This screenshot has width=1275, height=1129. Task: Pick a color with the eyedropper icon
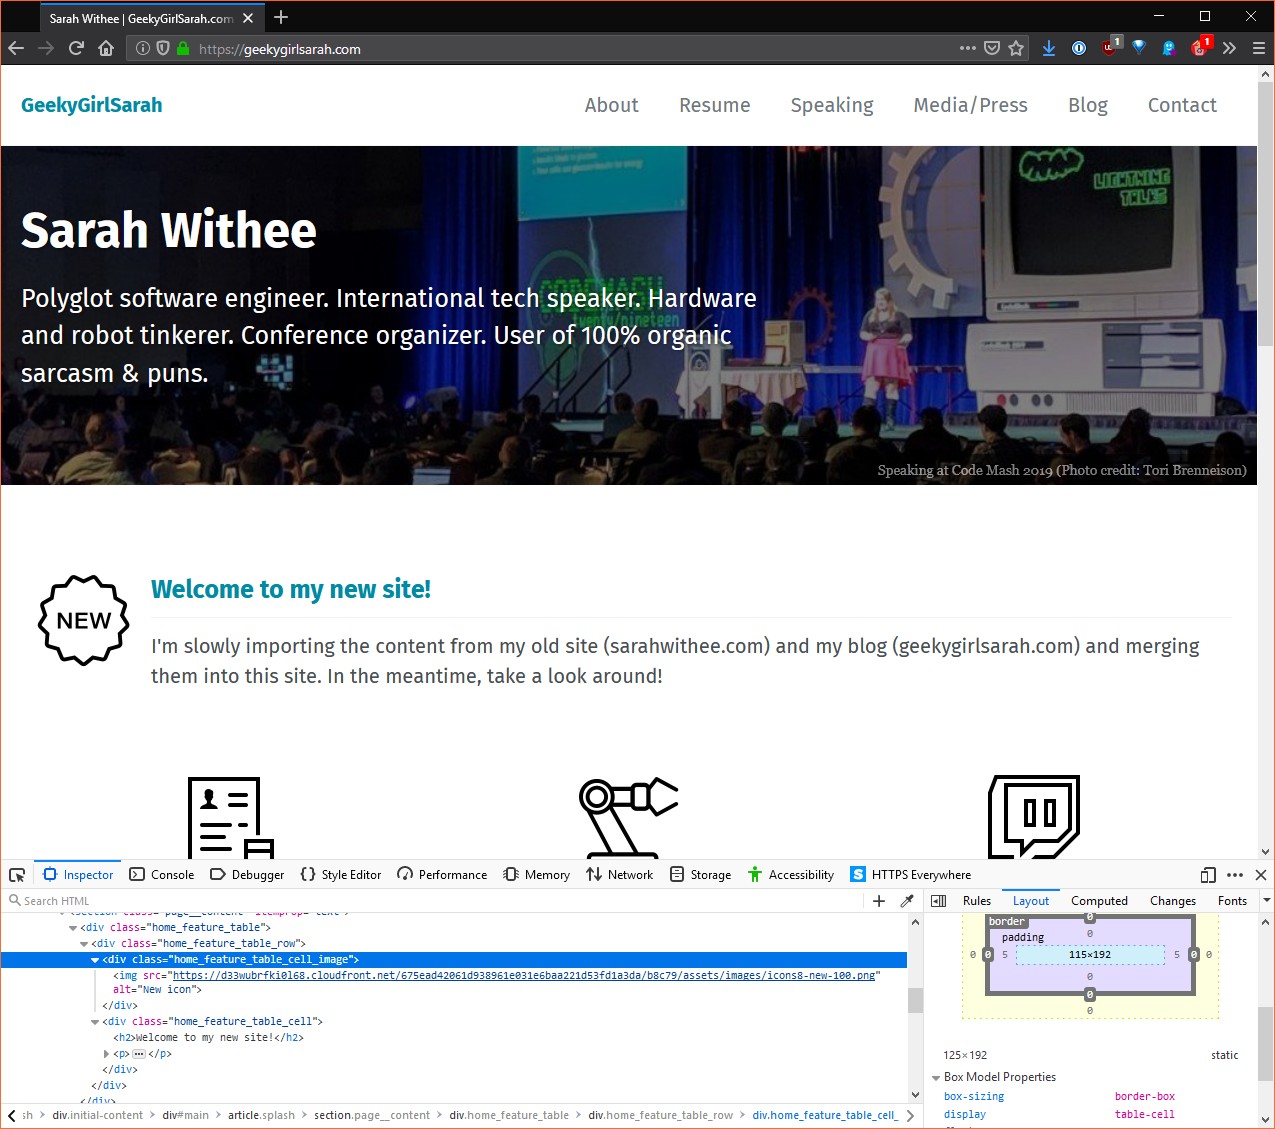point(907,901)
